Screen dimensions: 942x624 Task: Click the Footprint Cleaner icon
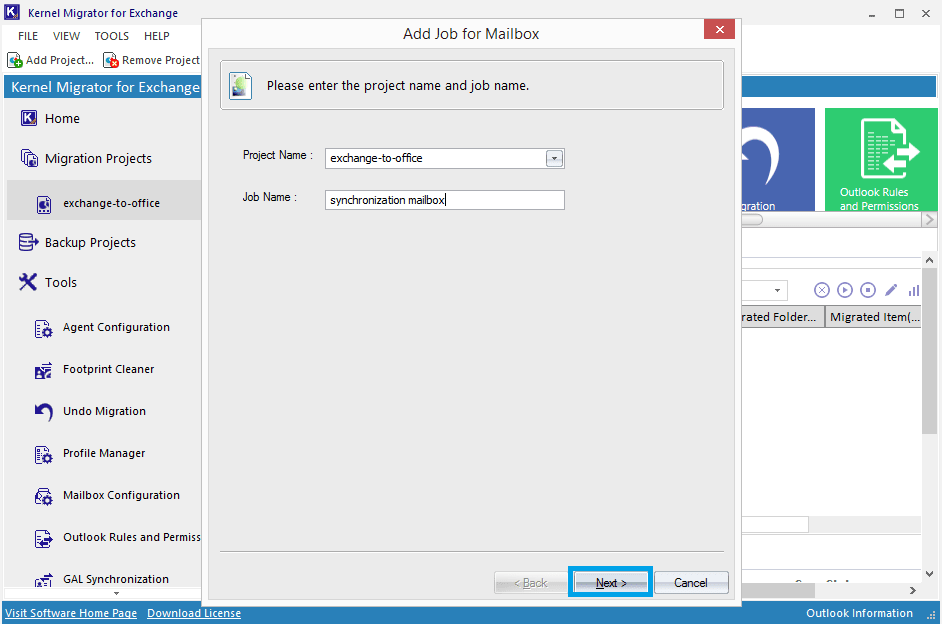[x=43, y=371]
